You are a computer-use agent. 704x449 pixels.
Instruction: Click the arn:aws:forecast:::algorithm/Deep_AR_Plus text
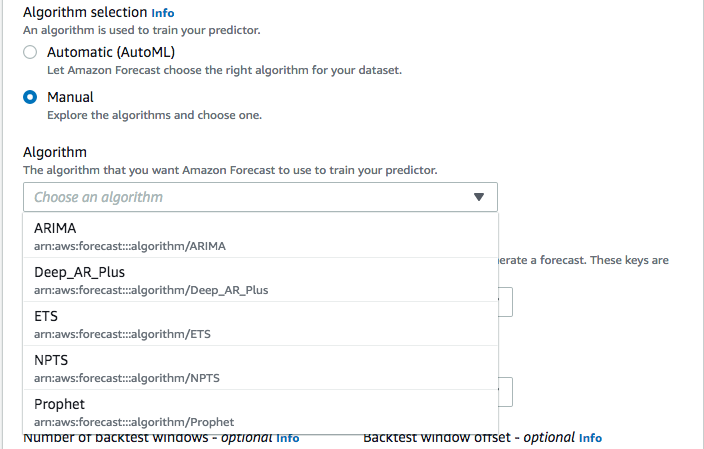151,290
